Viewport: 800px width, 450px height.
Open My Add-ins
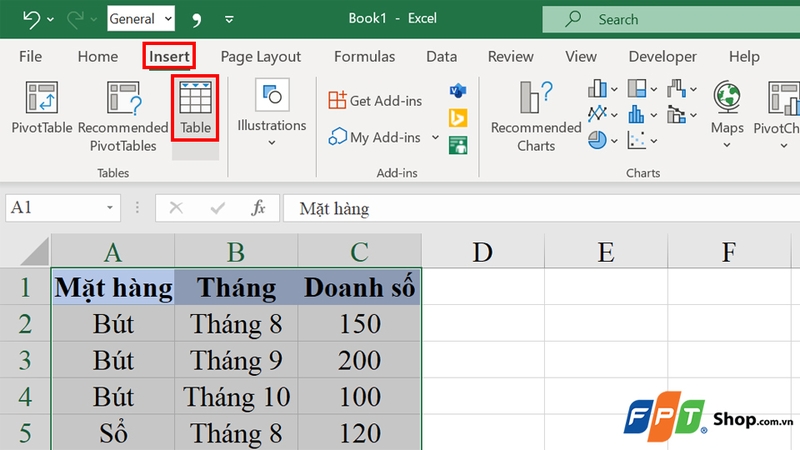click(375, 137)
